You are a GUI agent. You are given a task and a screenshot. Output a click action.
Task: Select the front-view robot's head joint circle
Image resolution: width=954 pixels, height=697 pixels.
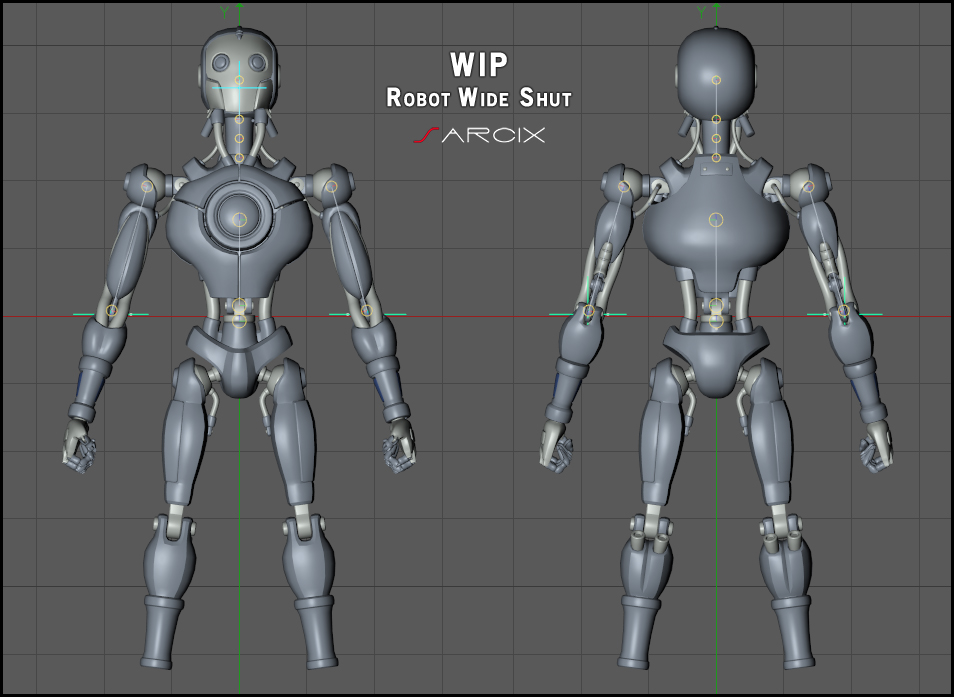pos(239,80)
